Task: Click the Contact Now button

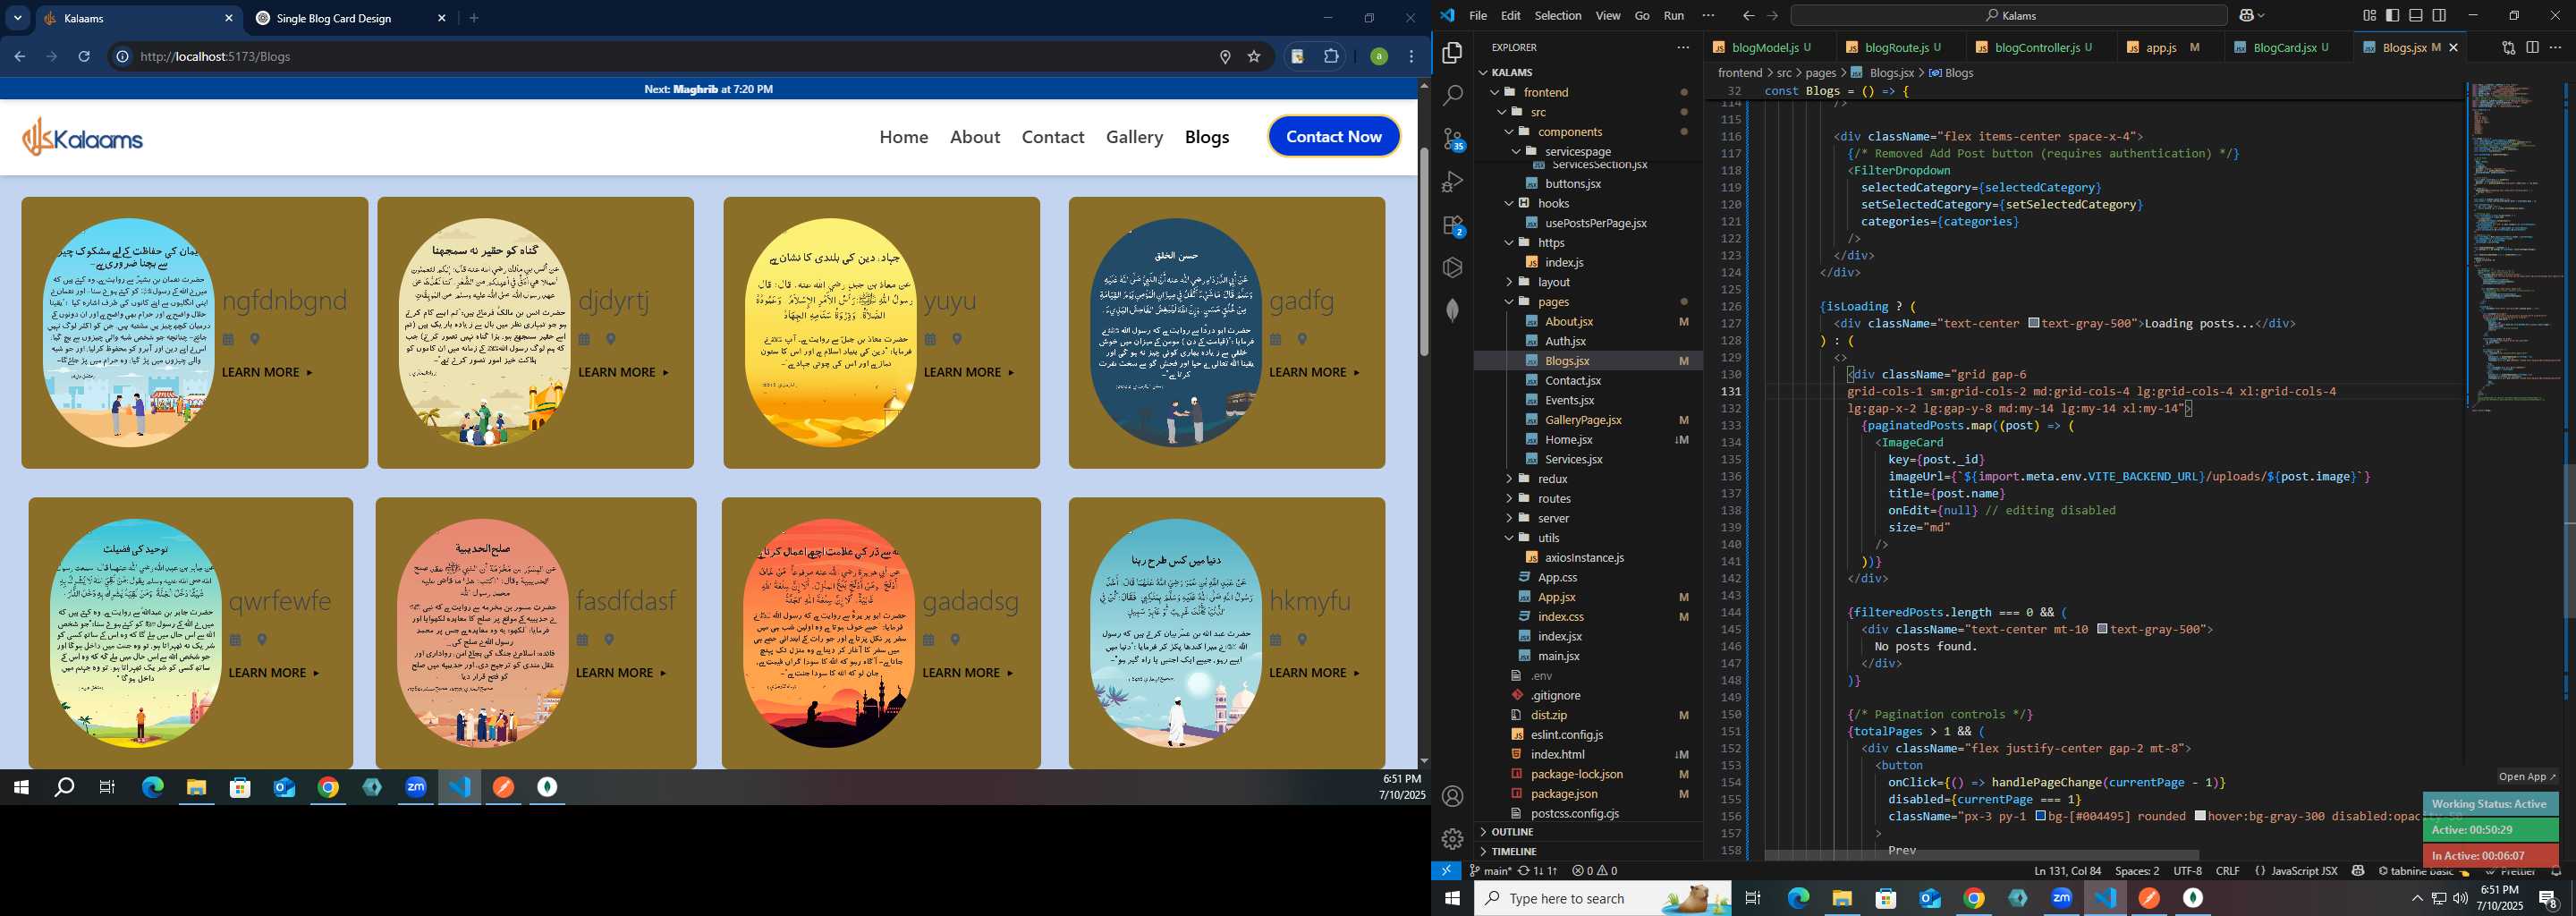Action: point(1333,137)
